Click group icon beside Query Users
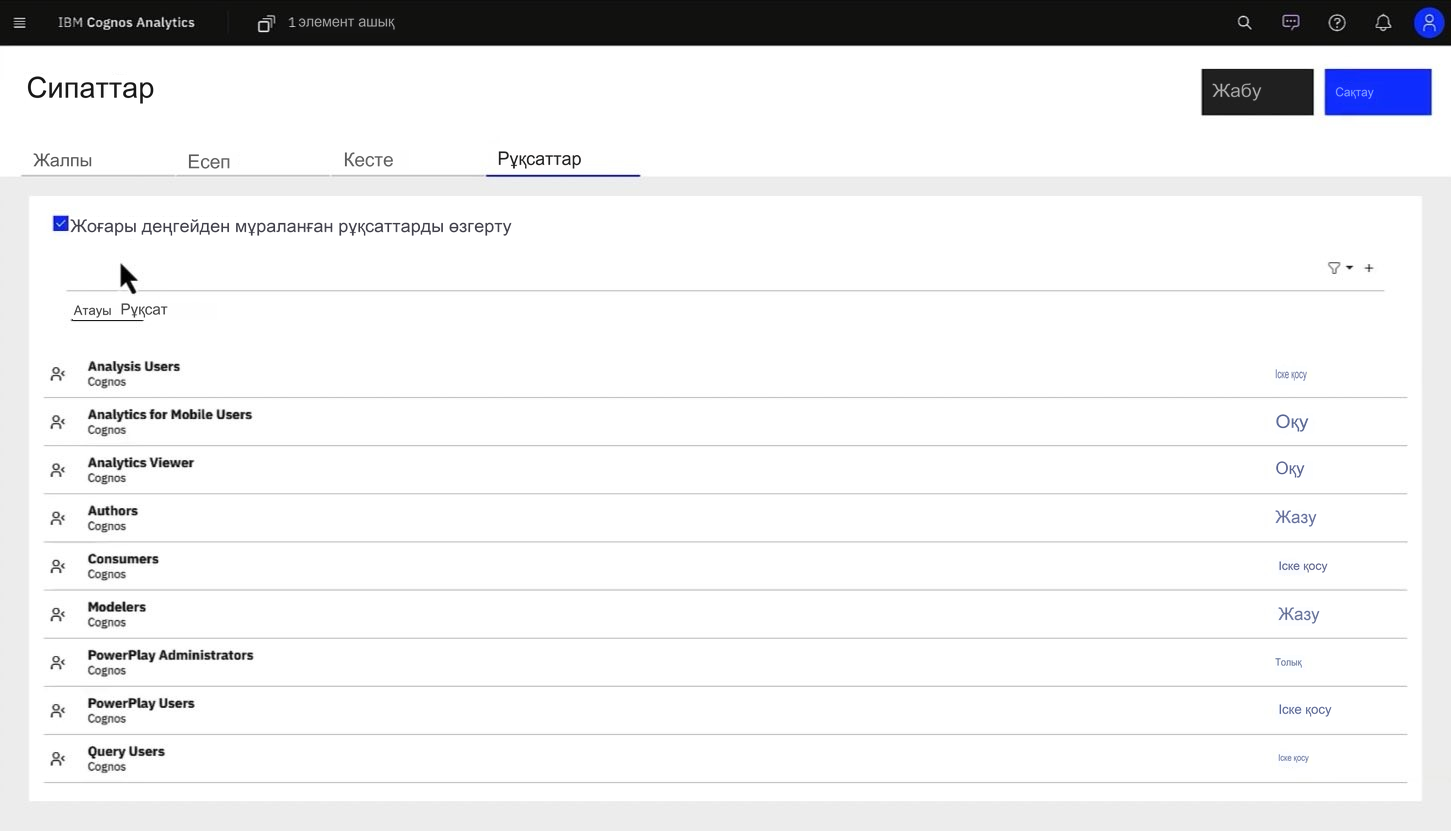This screenshot has height=831, width=1451. click(x=58, y=758)
